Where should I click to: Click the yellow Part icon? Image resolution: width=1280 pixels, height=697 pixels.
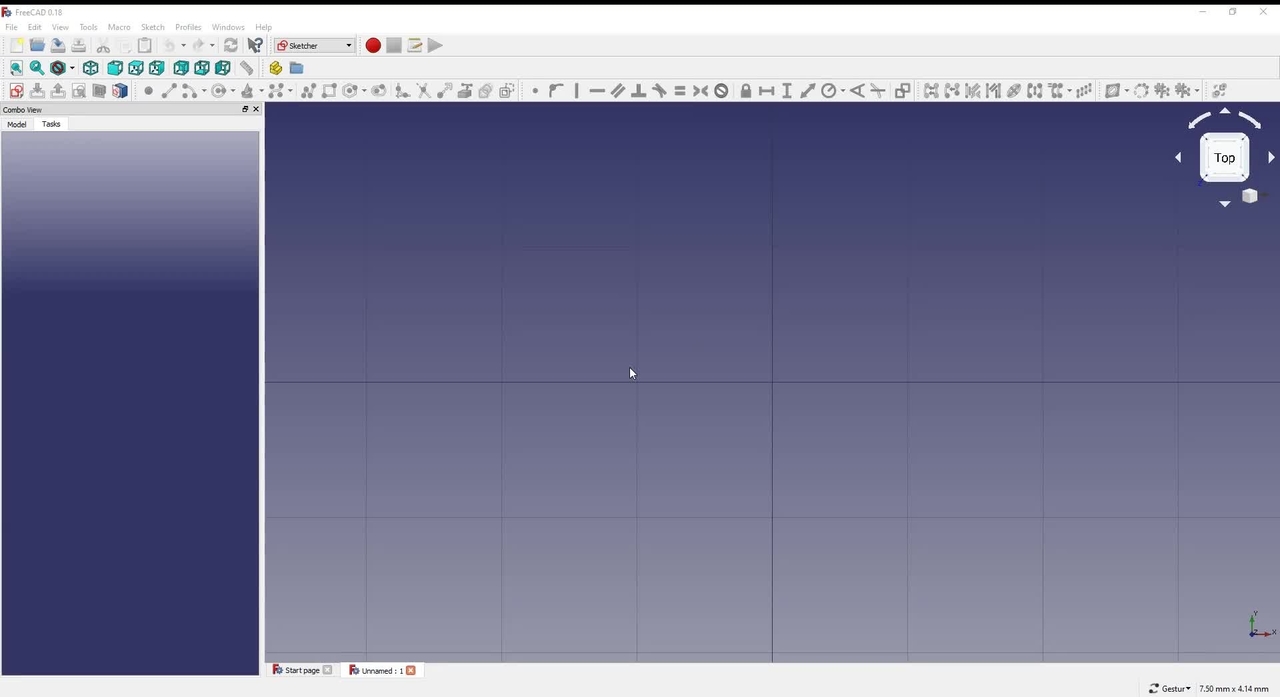click(275, 68)
